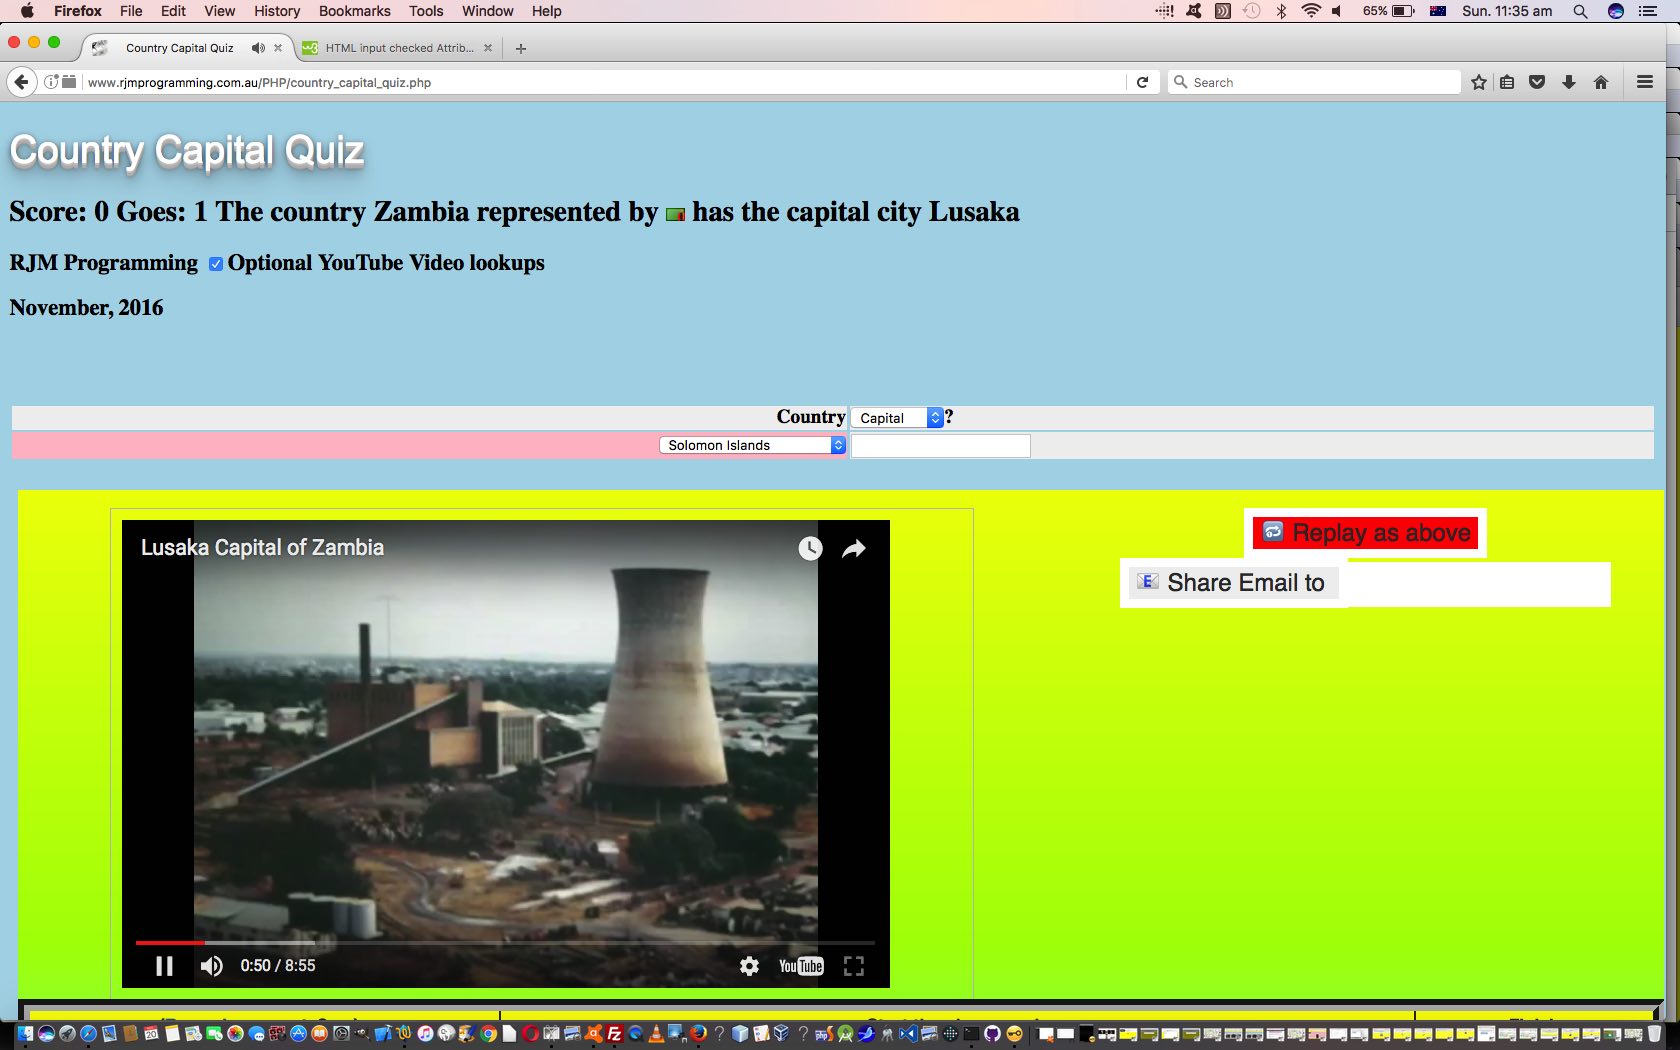The width and height of the screenshot is (1680, 1050).
Task: Click the Share Email to button
Action: (x=1232, y=583)
